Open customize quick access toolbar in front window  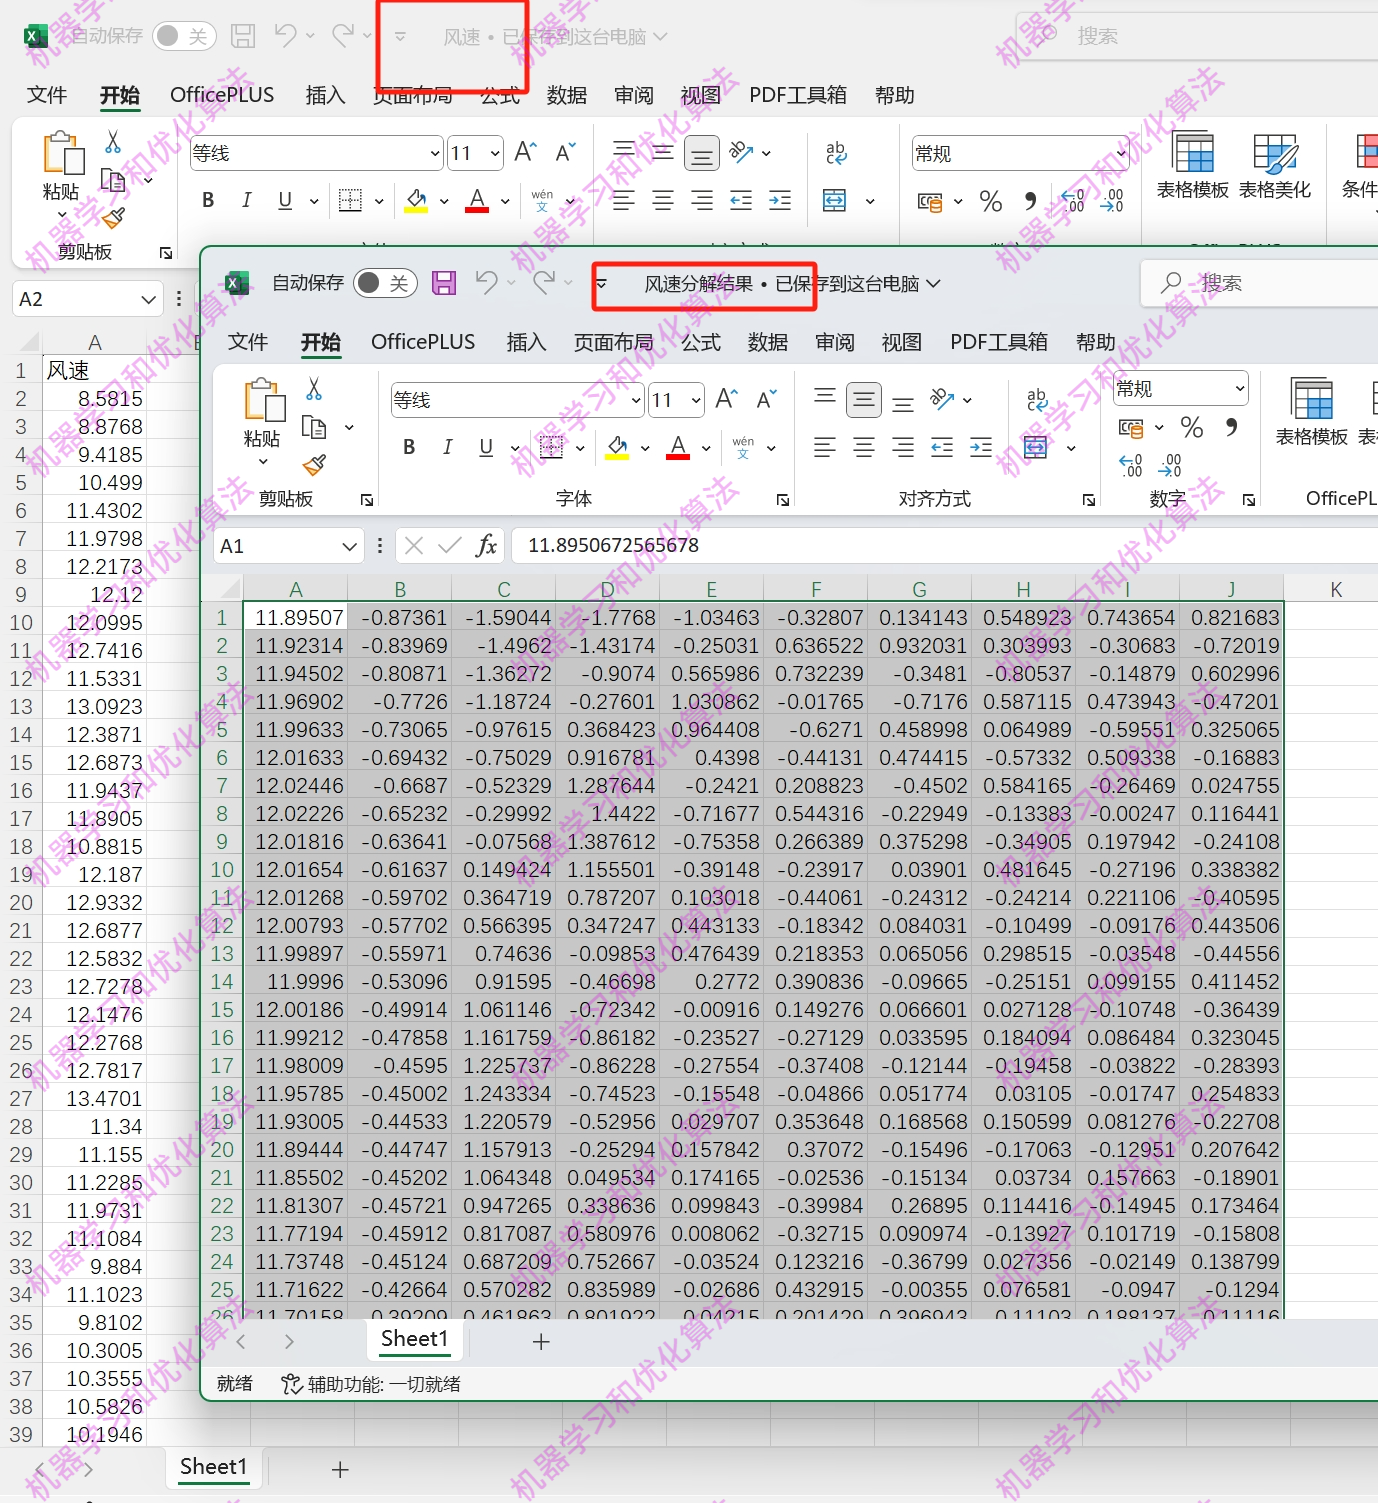coord(601,283)
